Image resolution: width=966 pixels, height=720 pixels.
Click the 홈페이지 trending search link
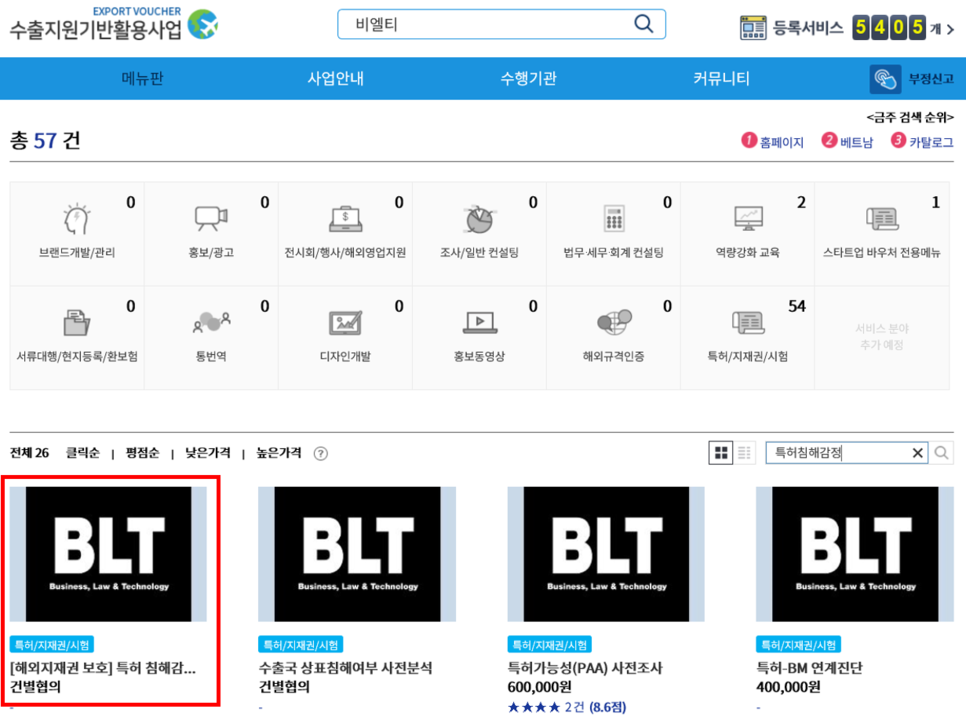coord(781,142)
